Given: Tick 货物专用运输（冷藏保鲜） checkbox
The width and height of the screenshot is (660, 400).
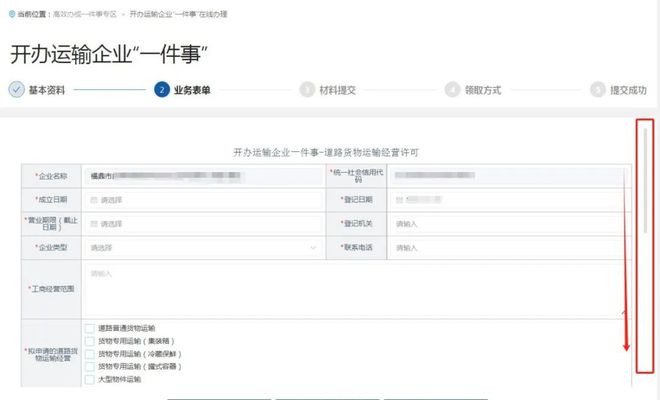Looking at the screenshot, I should pyautogui.click(x=90, y=354).
